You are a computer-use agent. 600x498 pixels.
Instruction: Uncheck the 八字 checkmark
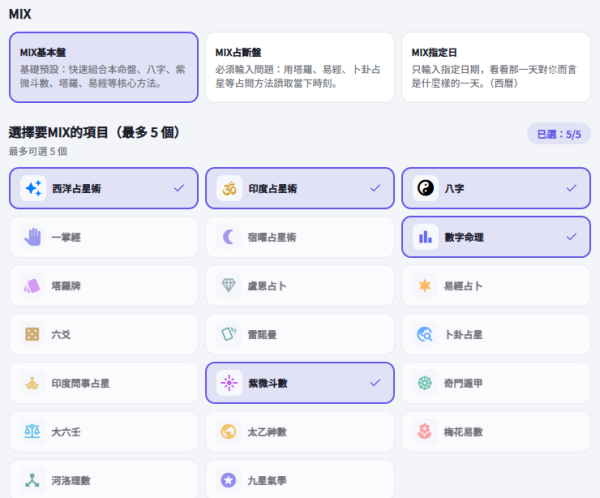(571, 188)
